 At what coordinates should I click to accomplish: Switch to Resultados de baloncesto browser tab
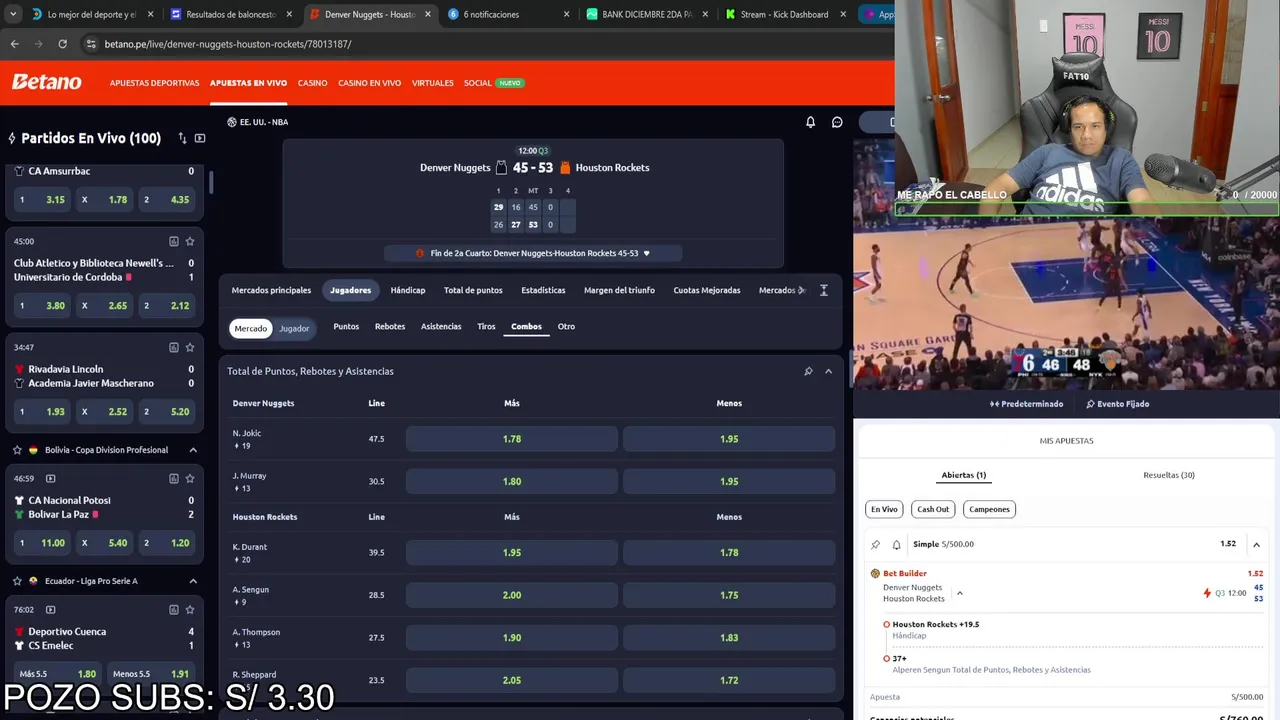[x=229, y=14]
